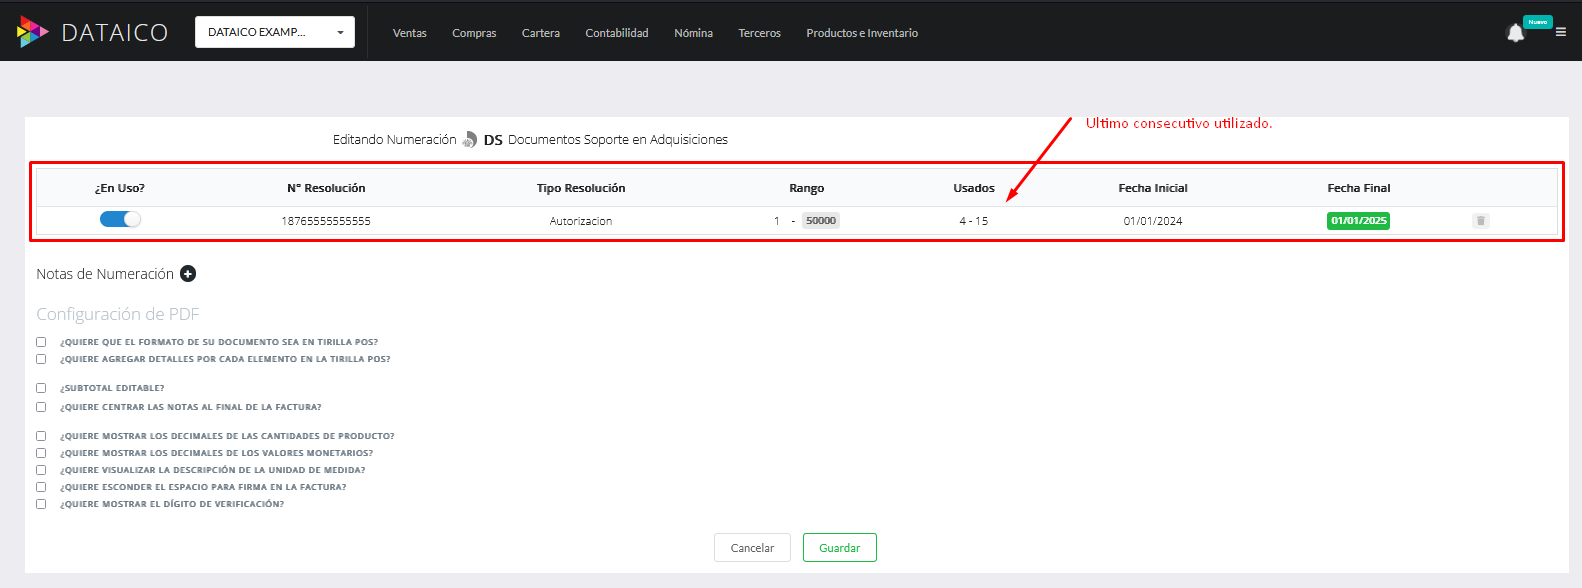Enable decimals for product quantities checkbox
This screenshot has height=588, width=1582.
point(41,436)
